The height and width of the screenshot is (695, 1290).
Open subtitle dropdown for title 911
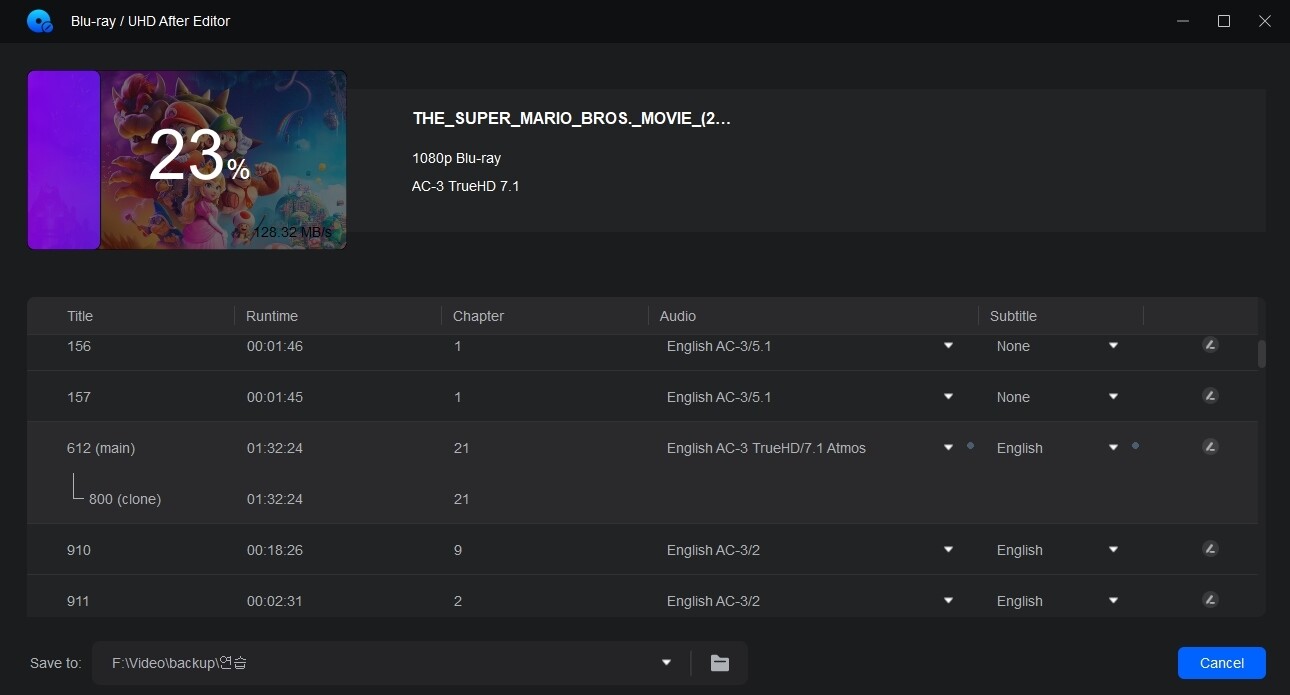[1113, 601]
